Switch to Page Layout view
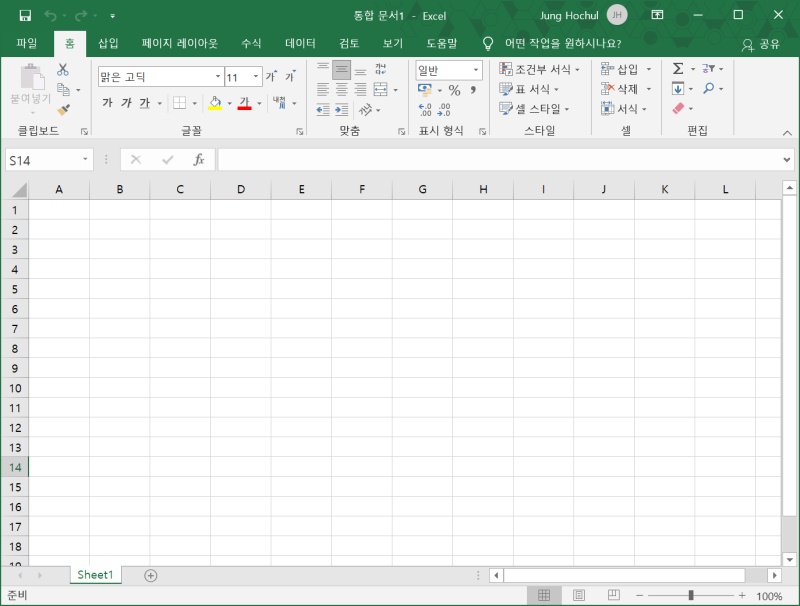 point(579,595)
